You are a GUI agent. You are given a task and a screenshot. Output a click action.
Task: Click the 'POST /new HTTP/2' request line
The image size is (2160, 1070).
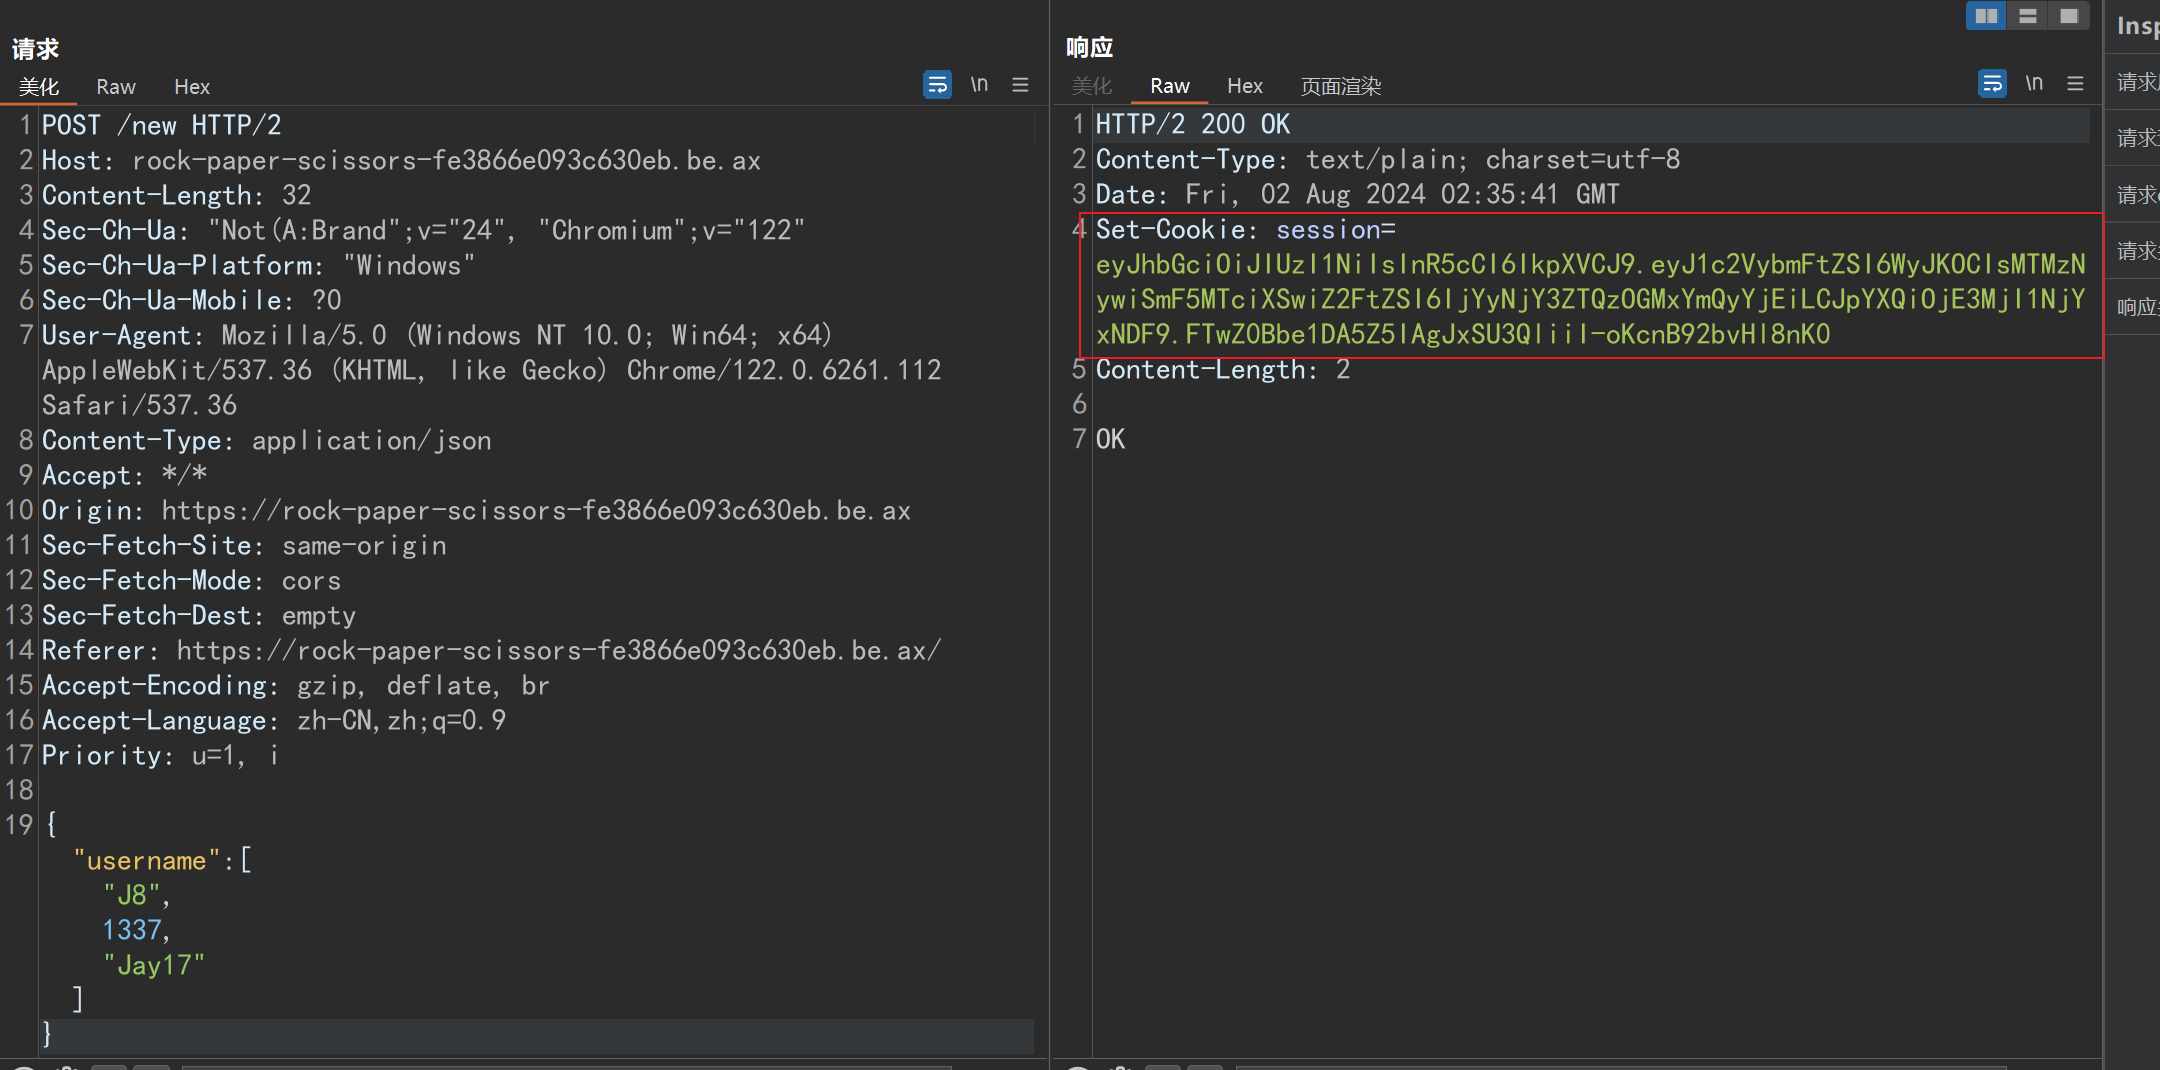[162, 125]
